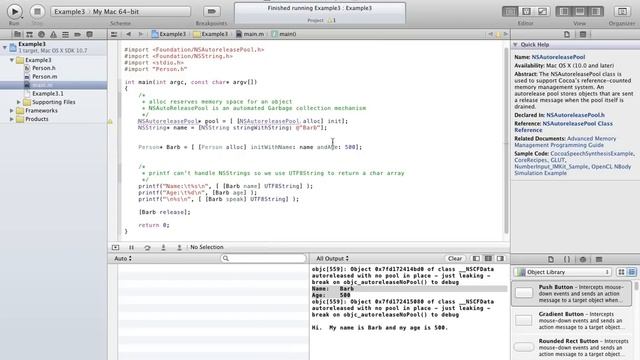640x360 pixels.
Task: Open NSAutoreleasePool name link
Action: click(x=558, y=57)
